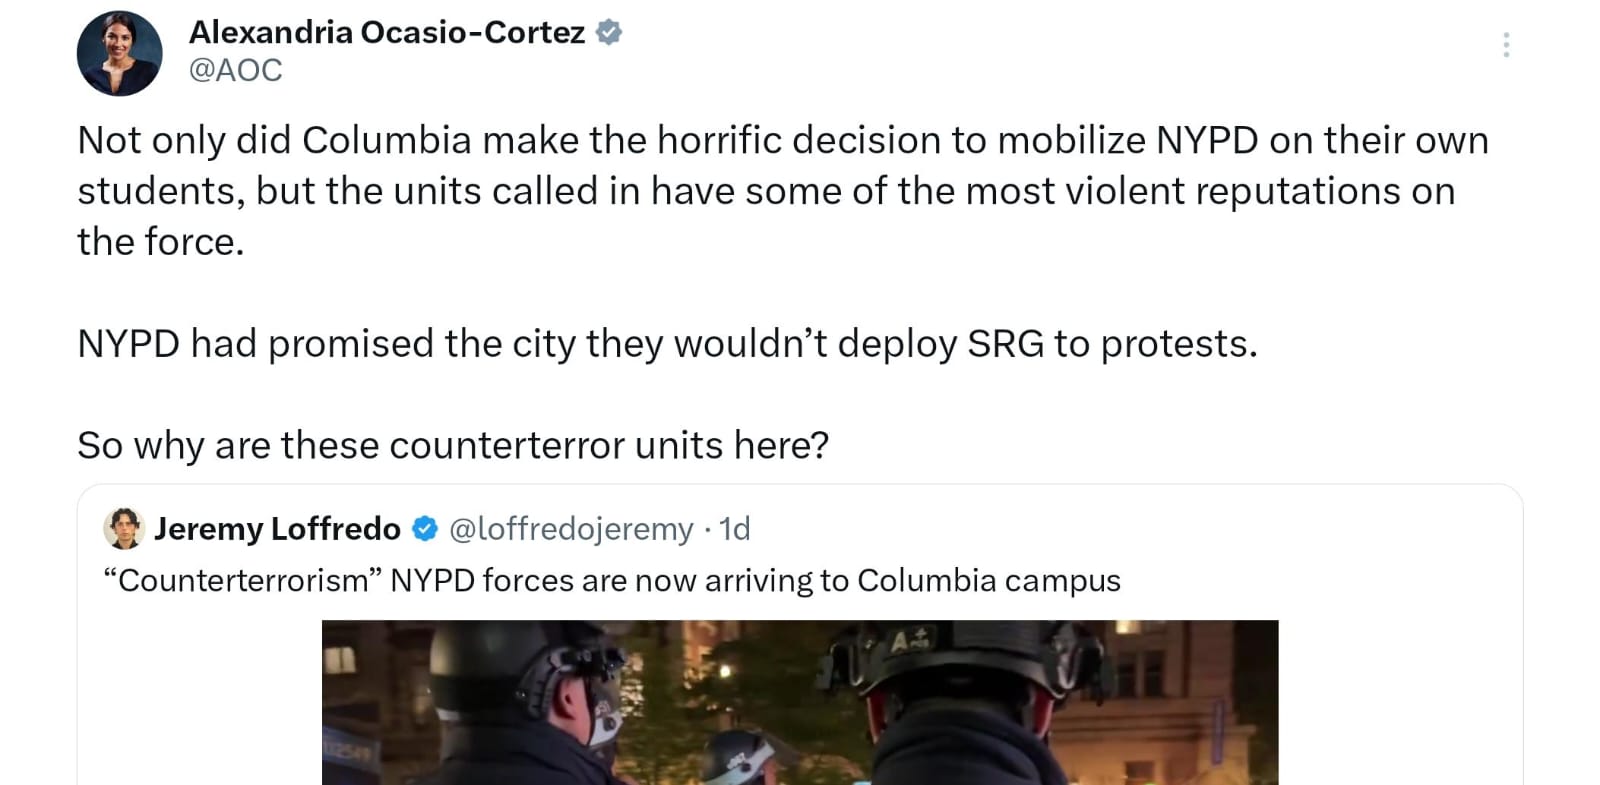Screen dimensions: 1600x785
Task: Open the three-dot more options menu
Action: [1505, 45]
